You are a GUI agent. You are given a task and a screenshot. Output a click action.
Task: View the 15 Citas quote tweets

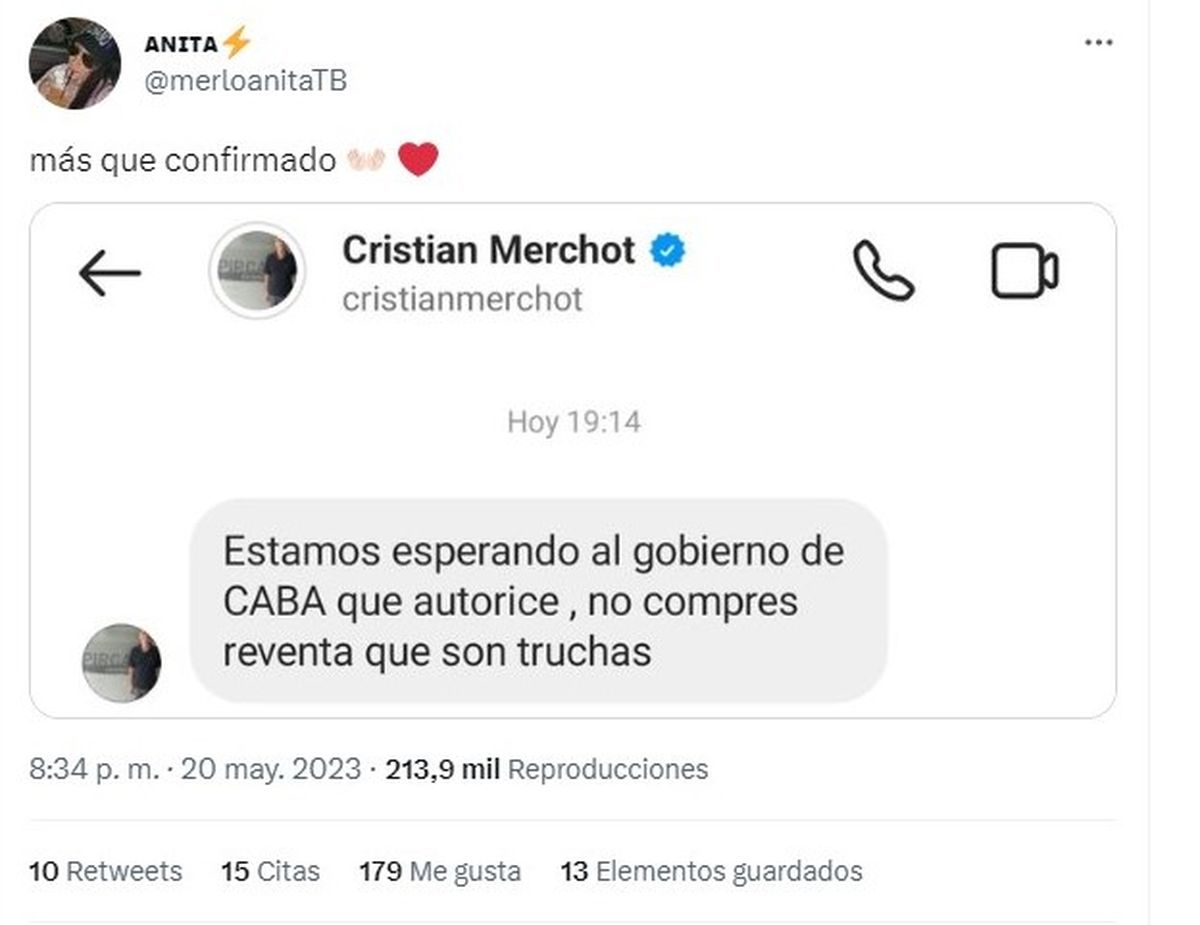point(270,871)
